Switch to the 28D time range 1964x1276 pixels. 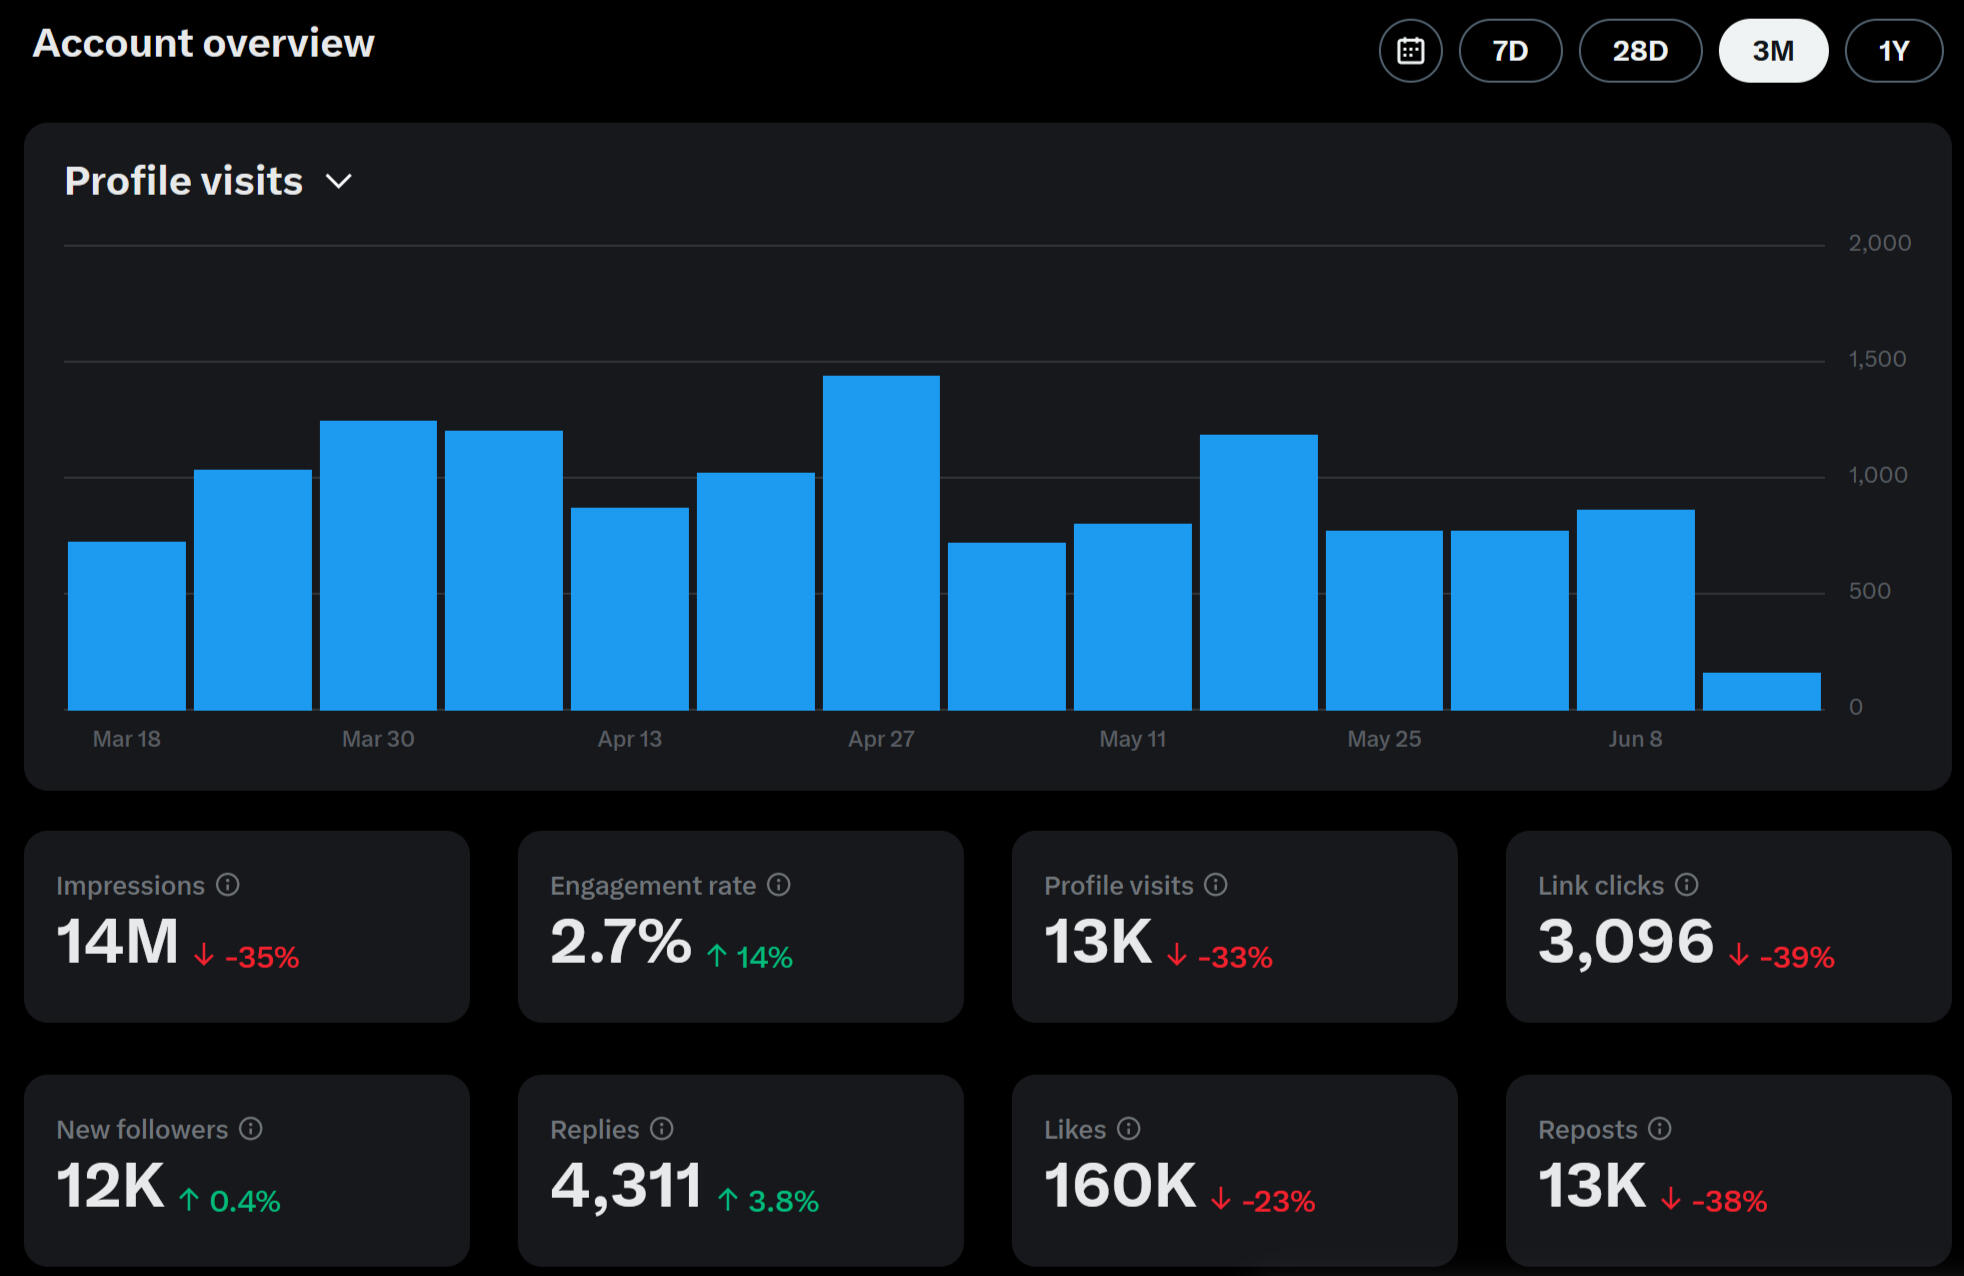[x=1640, y=51]
